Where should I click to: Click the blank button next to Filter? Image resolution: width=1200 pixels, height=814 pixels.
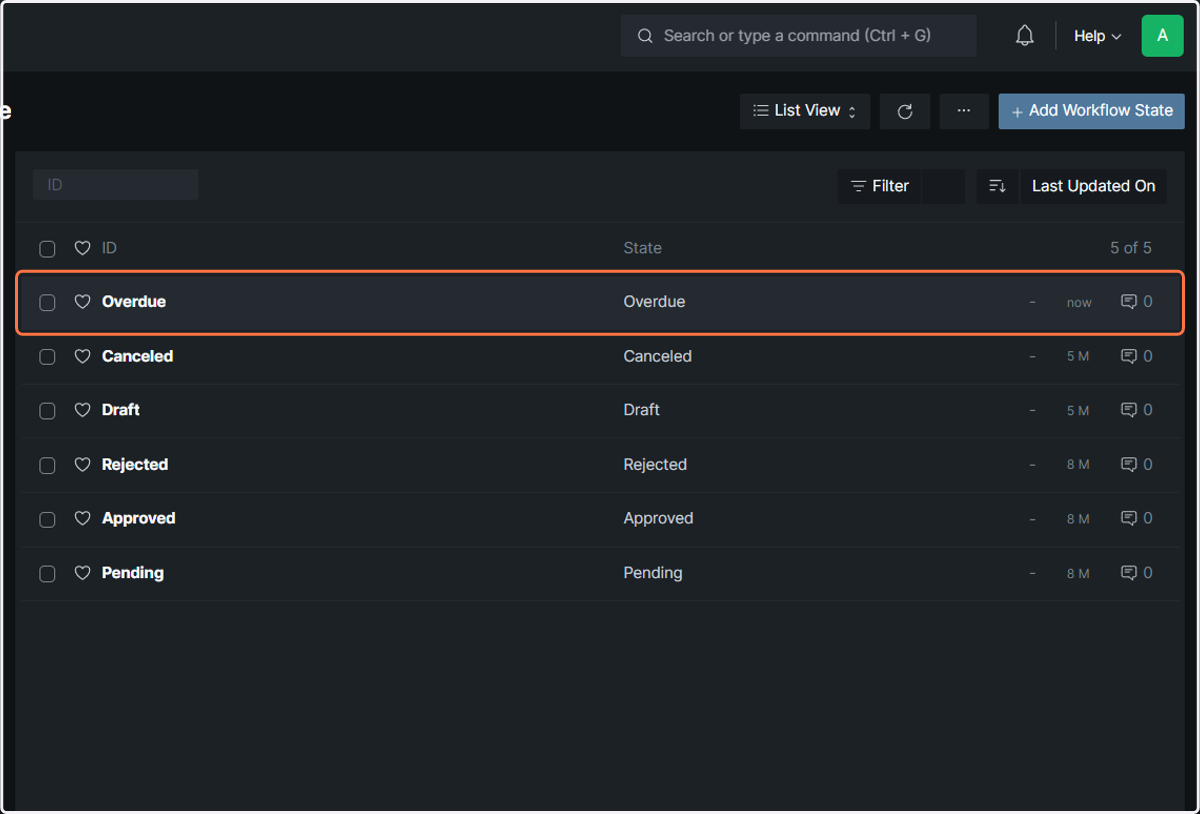944,186
